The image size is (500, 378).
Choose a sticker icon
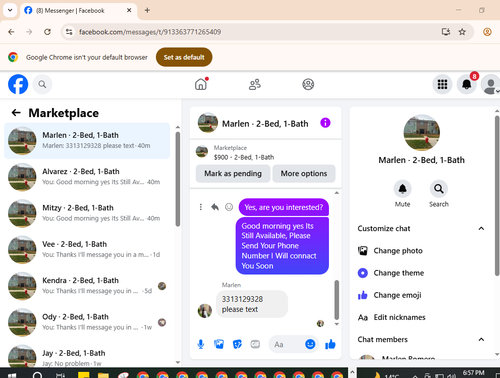[237, 344]
